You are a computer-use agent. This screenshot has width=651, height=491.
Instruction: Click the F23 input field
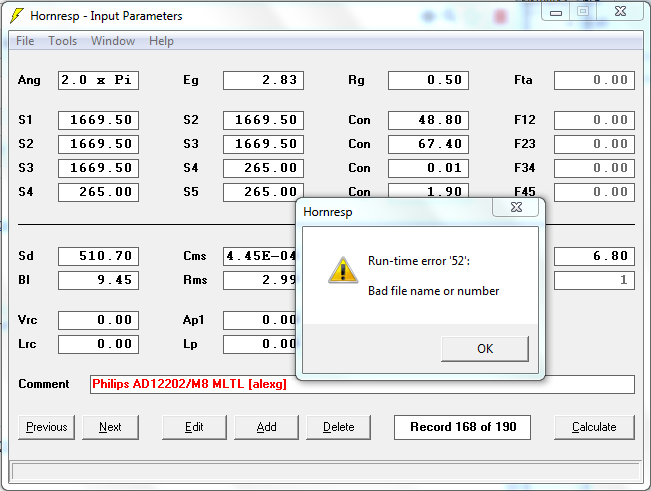pos(594,144)
